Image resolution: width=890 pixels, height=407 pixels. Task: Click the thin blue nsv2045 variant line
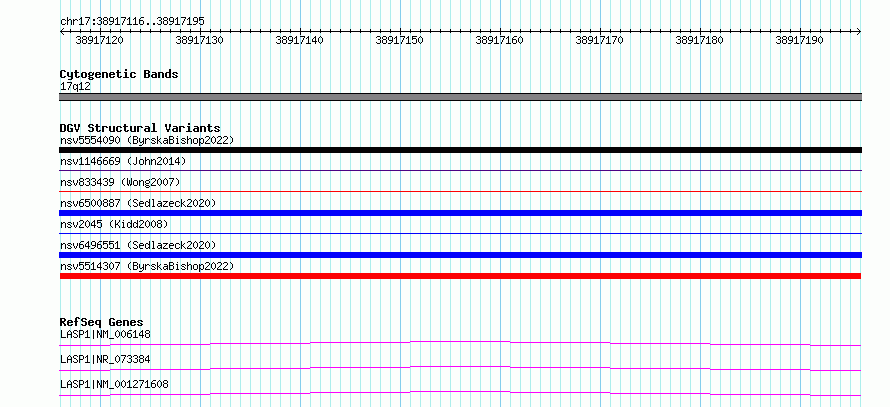click(x=460, y=233)
